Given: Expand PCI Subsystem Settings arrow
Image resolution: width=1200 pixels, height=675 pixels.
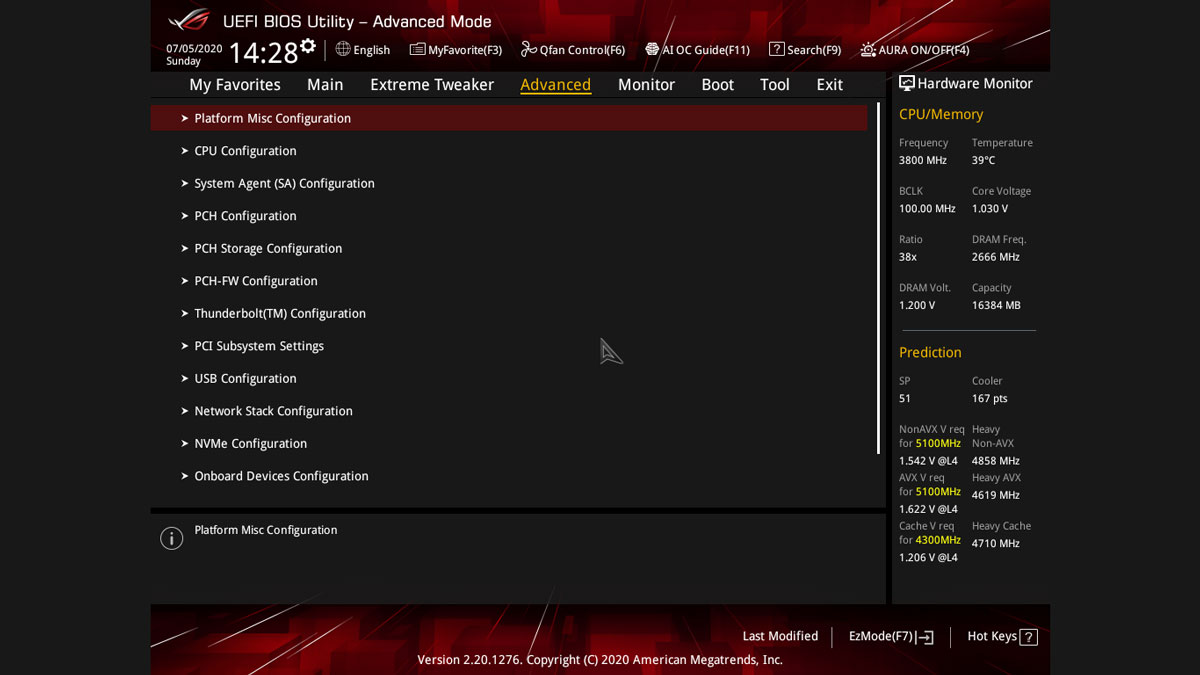Looking at the screenshot, I should pos(185,346).
